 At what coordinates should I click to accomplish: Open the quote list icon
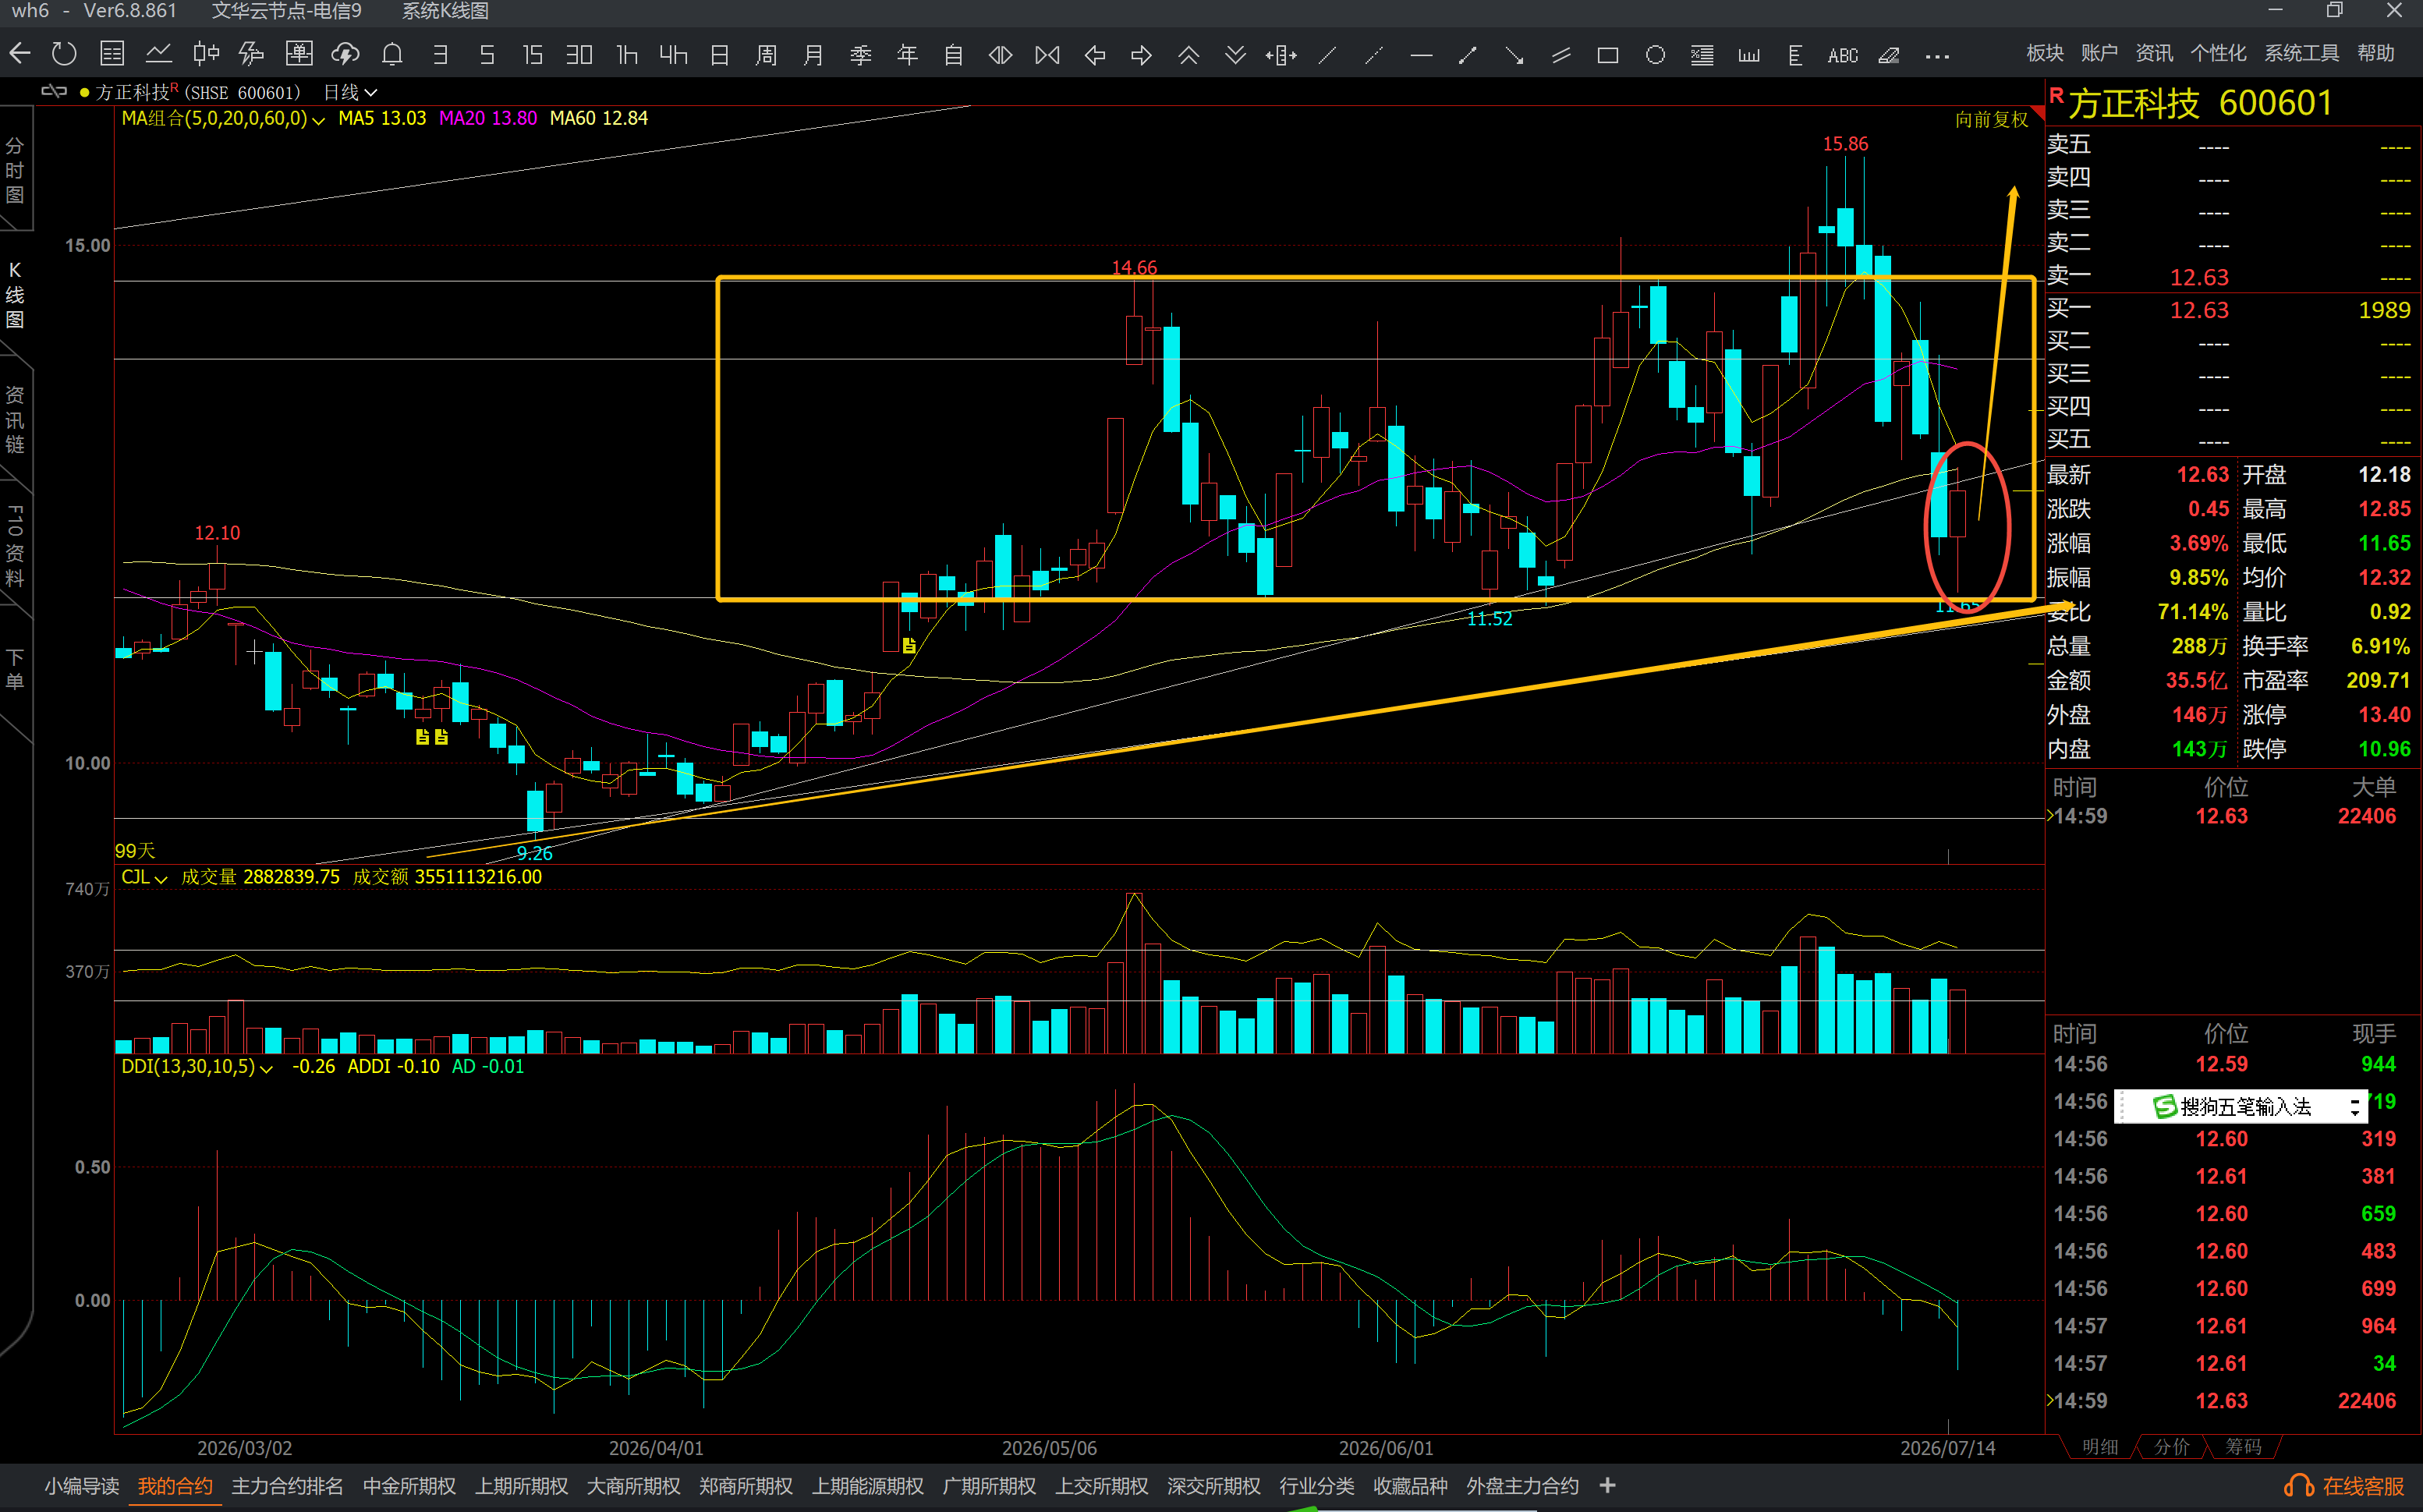click(112, 54)
